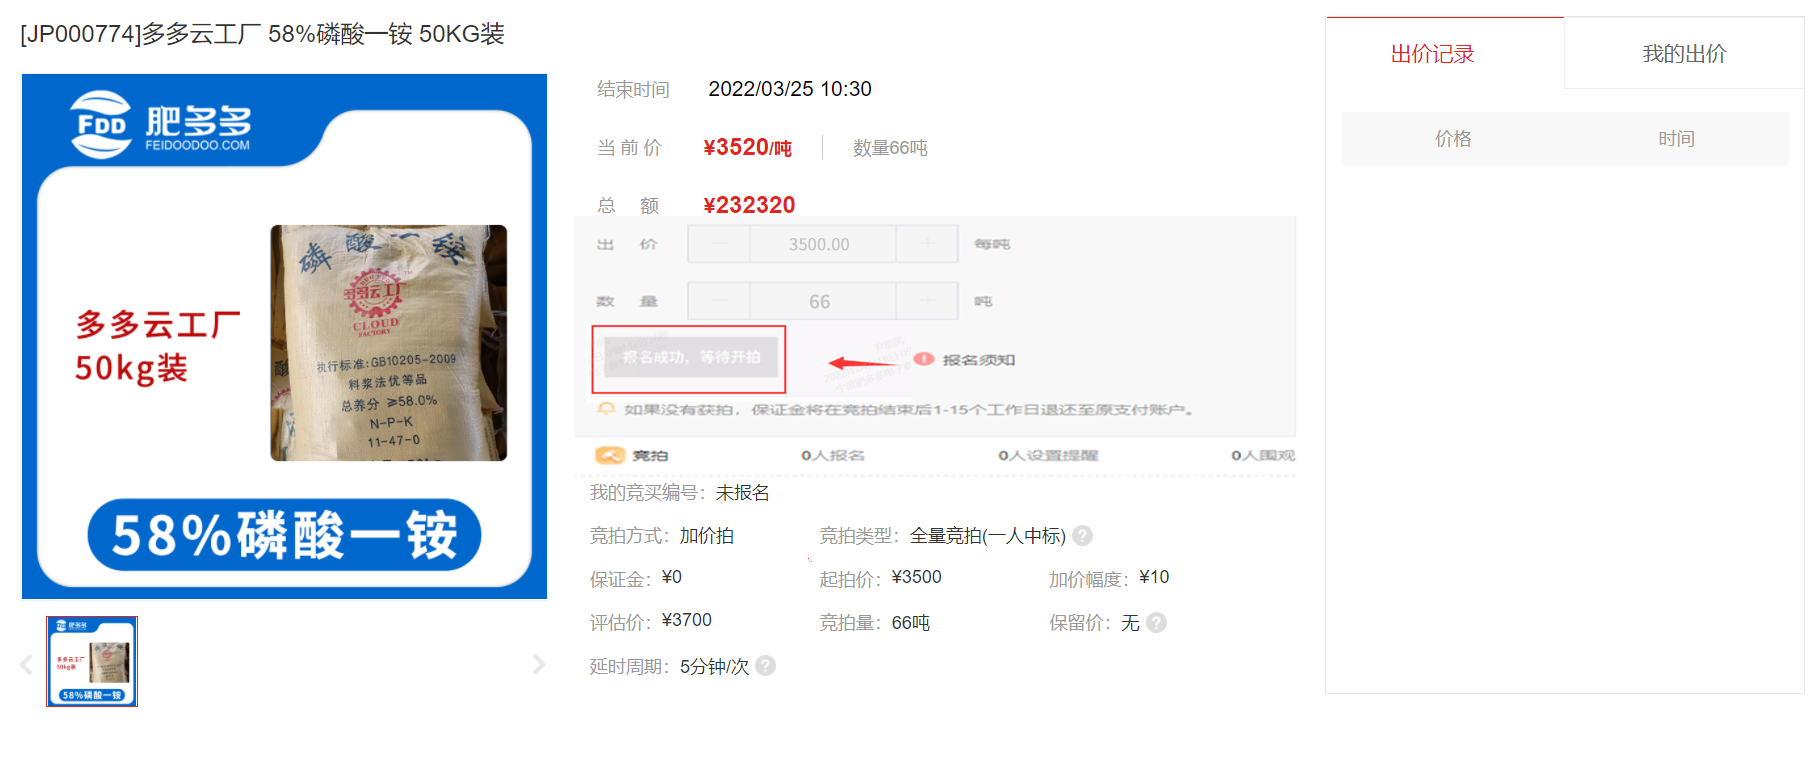
Task: Decrease bid price with minus button
Action: point(719,244)
